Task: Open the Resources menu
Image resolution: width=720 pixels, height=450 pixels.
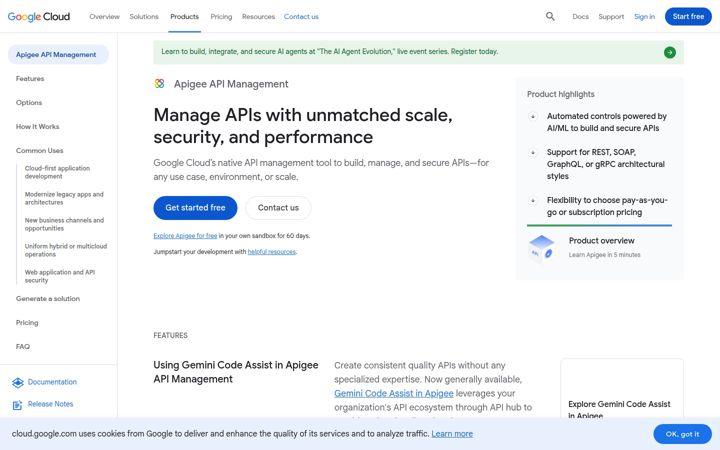Action: [259, 17]
